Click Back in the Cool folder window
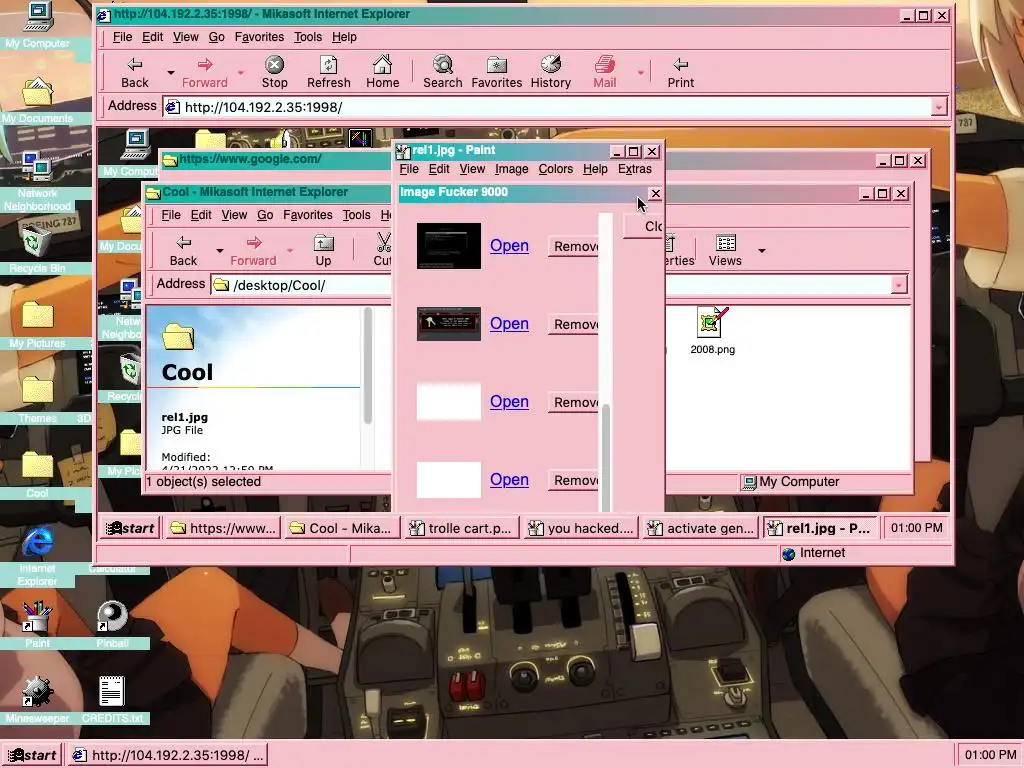The height and width of the screenshot is (768, 1024). click(x=184, y=250)
